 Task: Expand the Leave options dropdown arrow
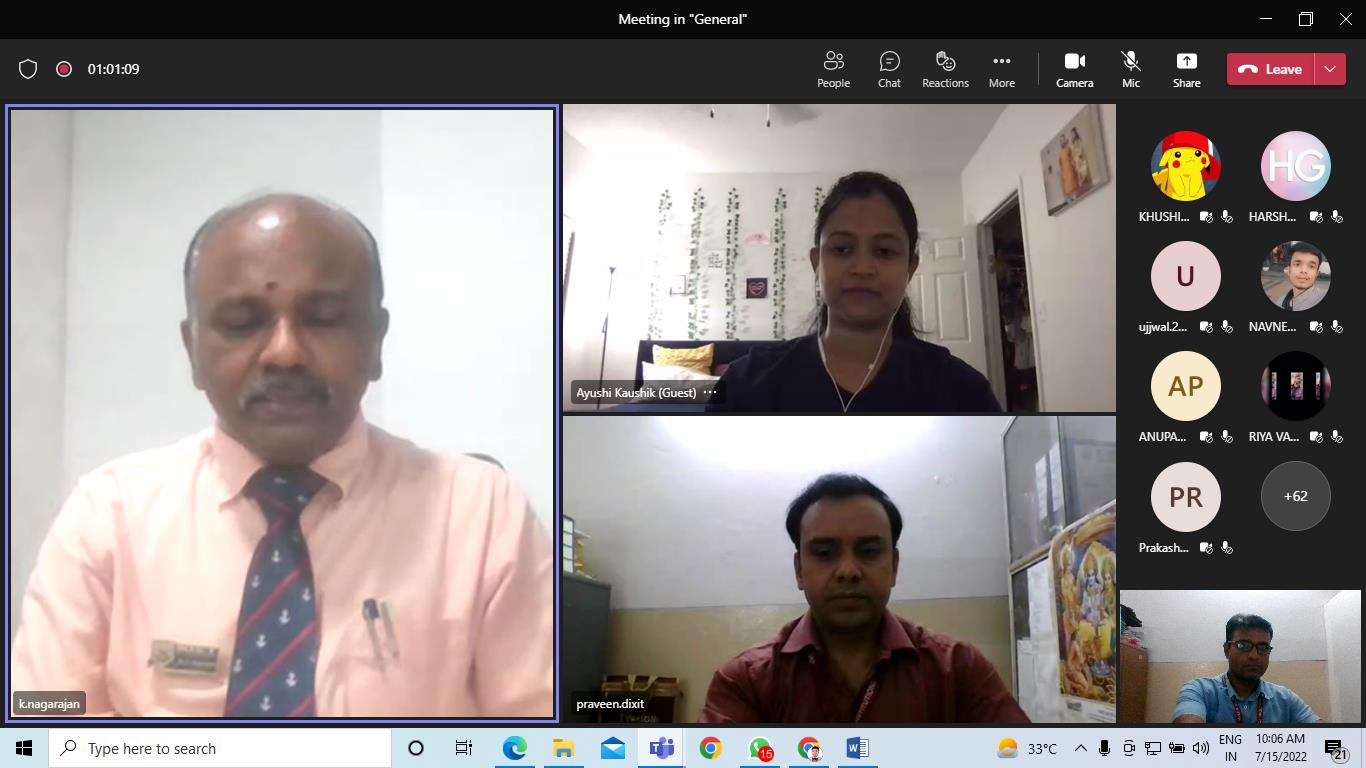pos(1330,69)
